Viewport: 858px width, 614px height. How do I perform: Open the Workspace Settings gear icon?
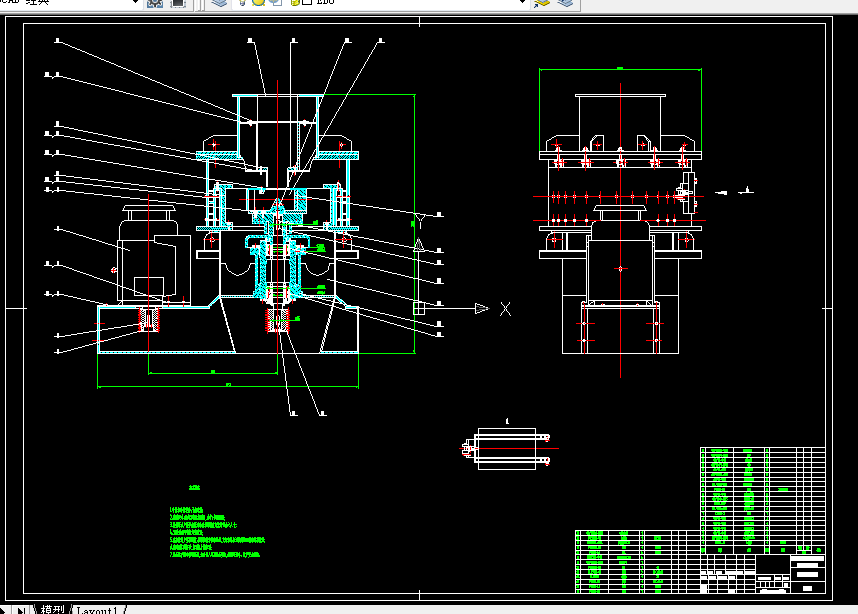[155, 3]
